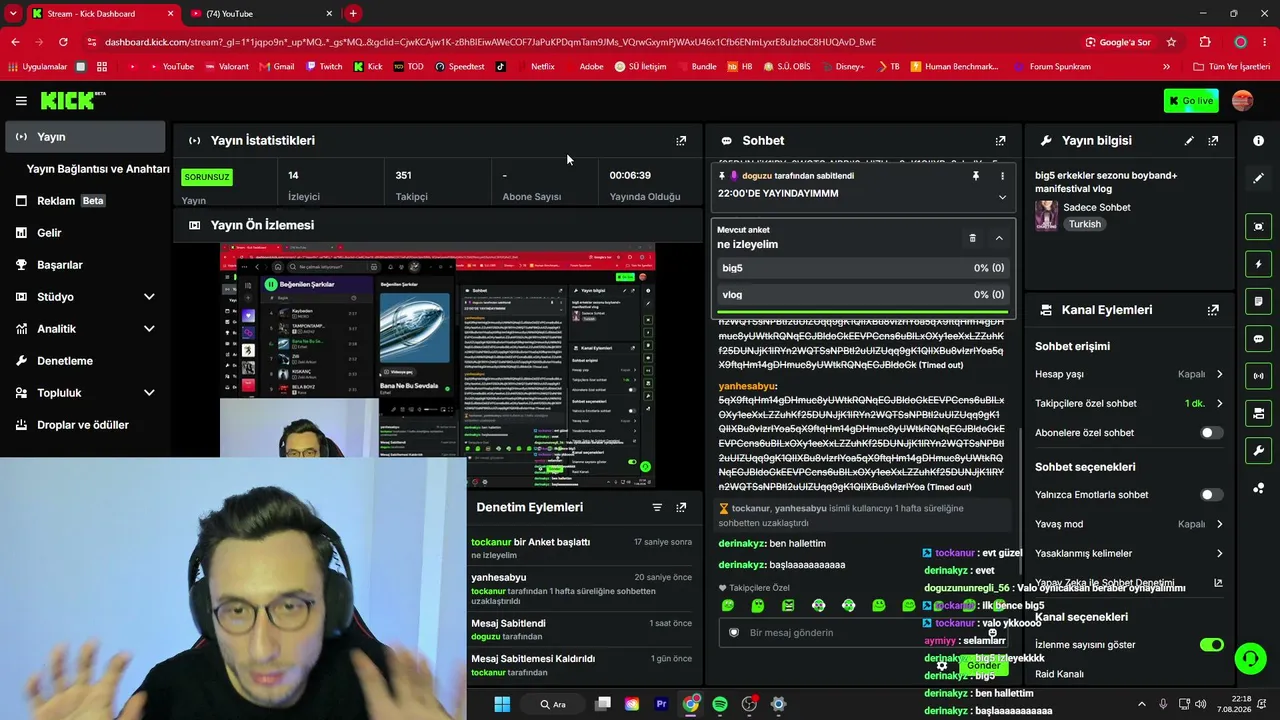Select Yayın in the sidebar
Screen dimensions: 1280x720
point(86,137)
